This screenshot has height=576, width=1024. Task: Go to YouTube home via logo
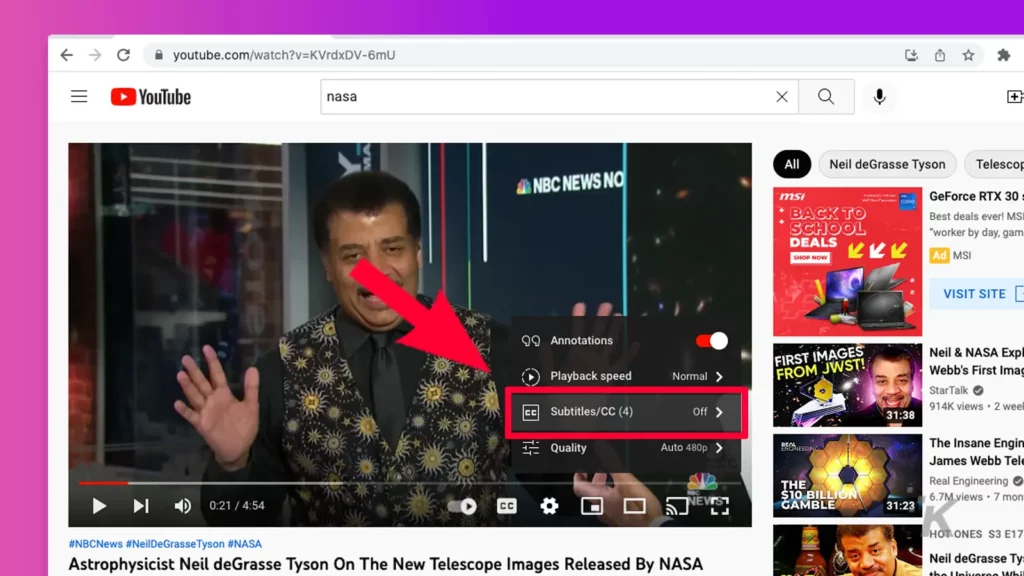pyautogui.click(x=151, y=97)
